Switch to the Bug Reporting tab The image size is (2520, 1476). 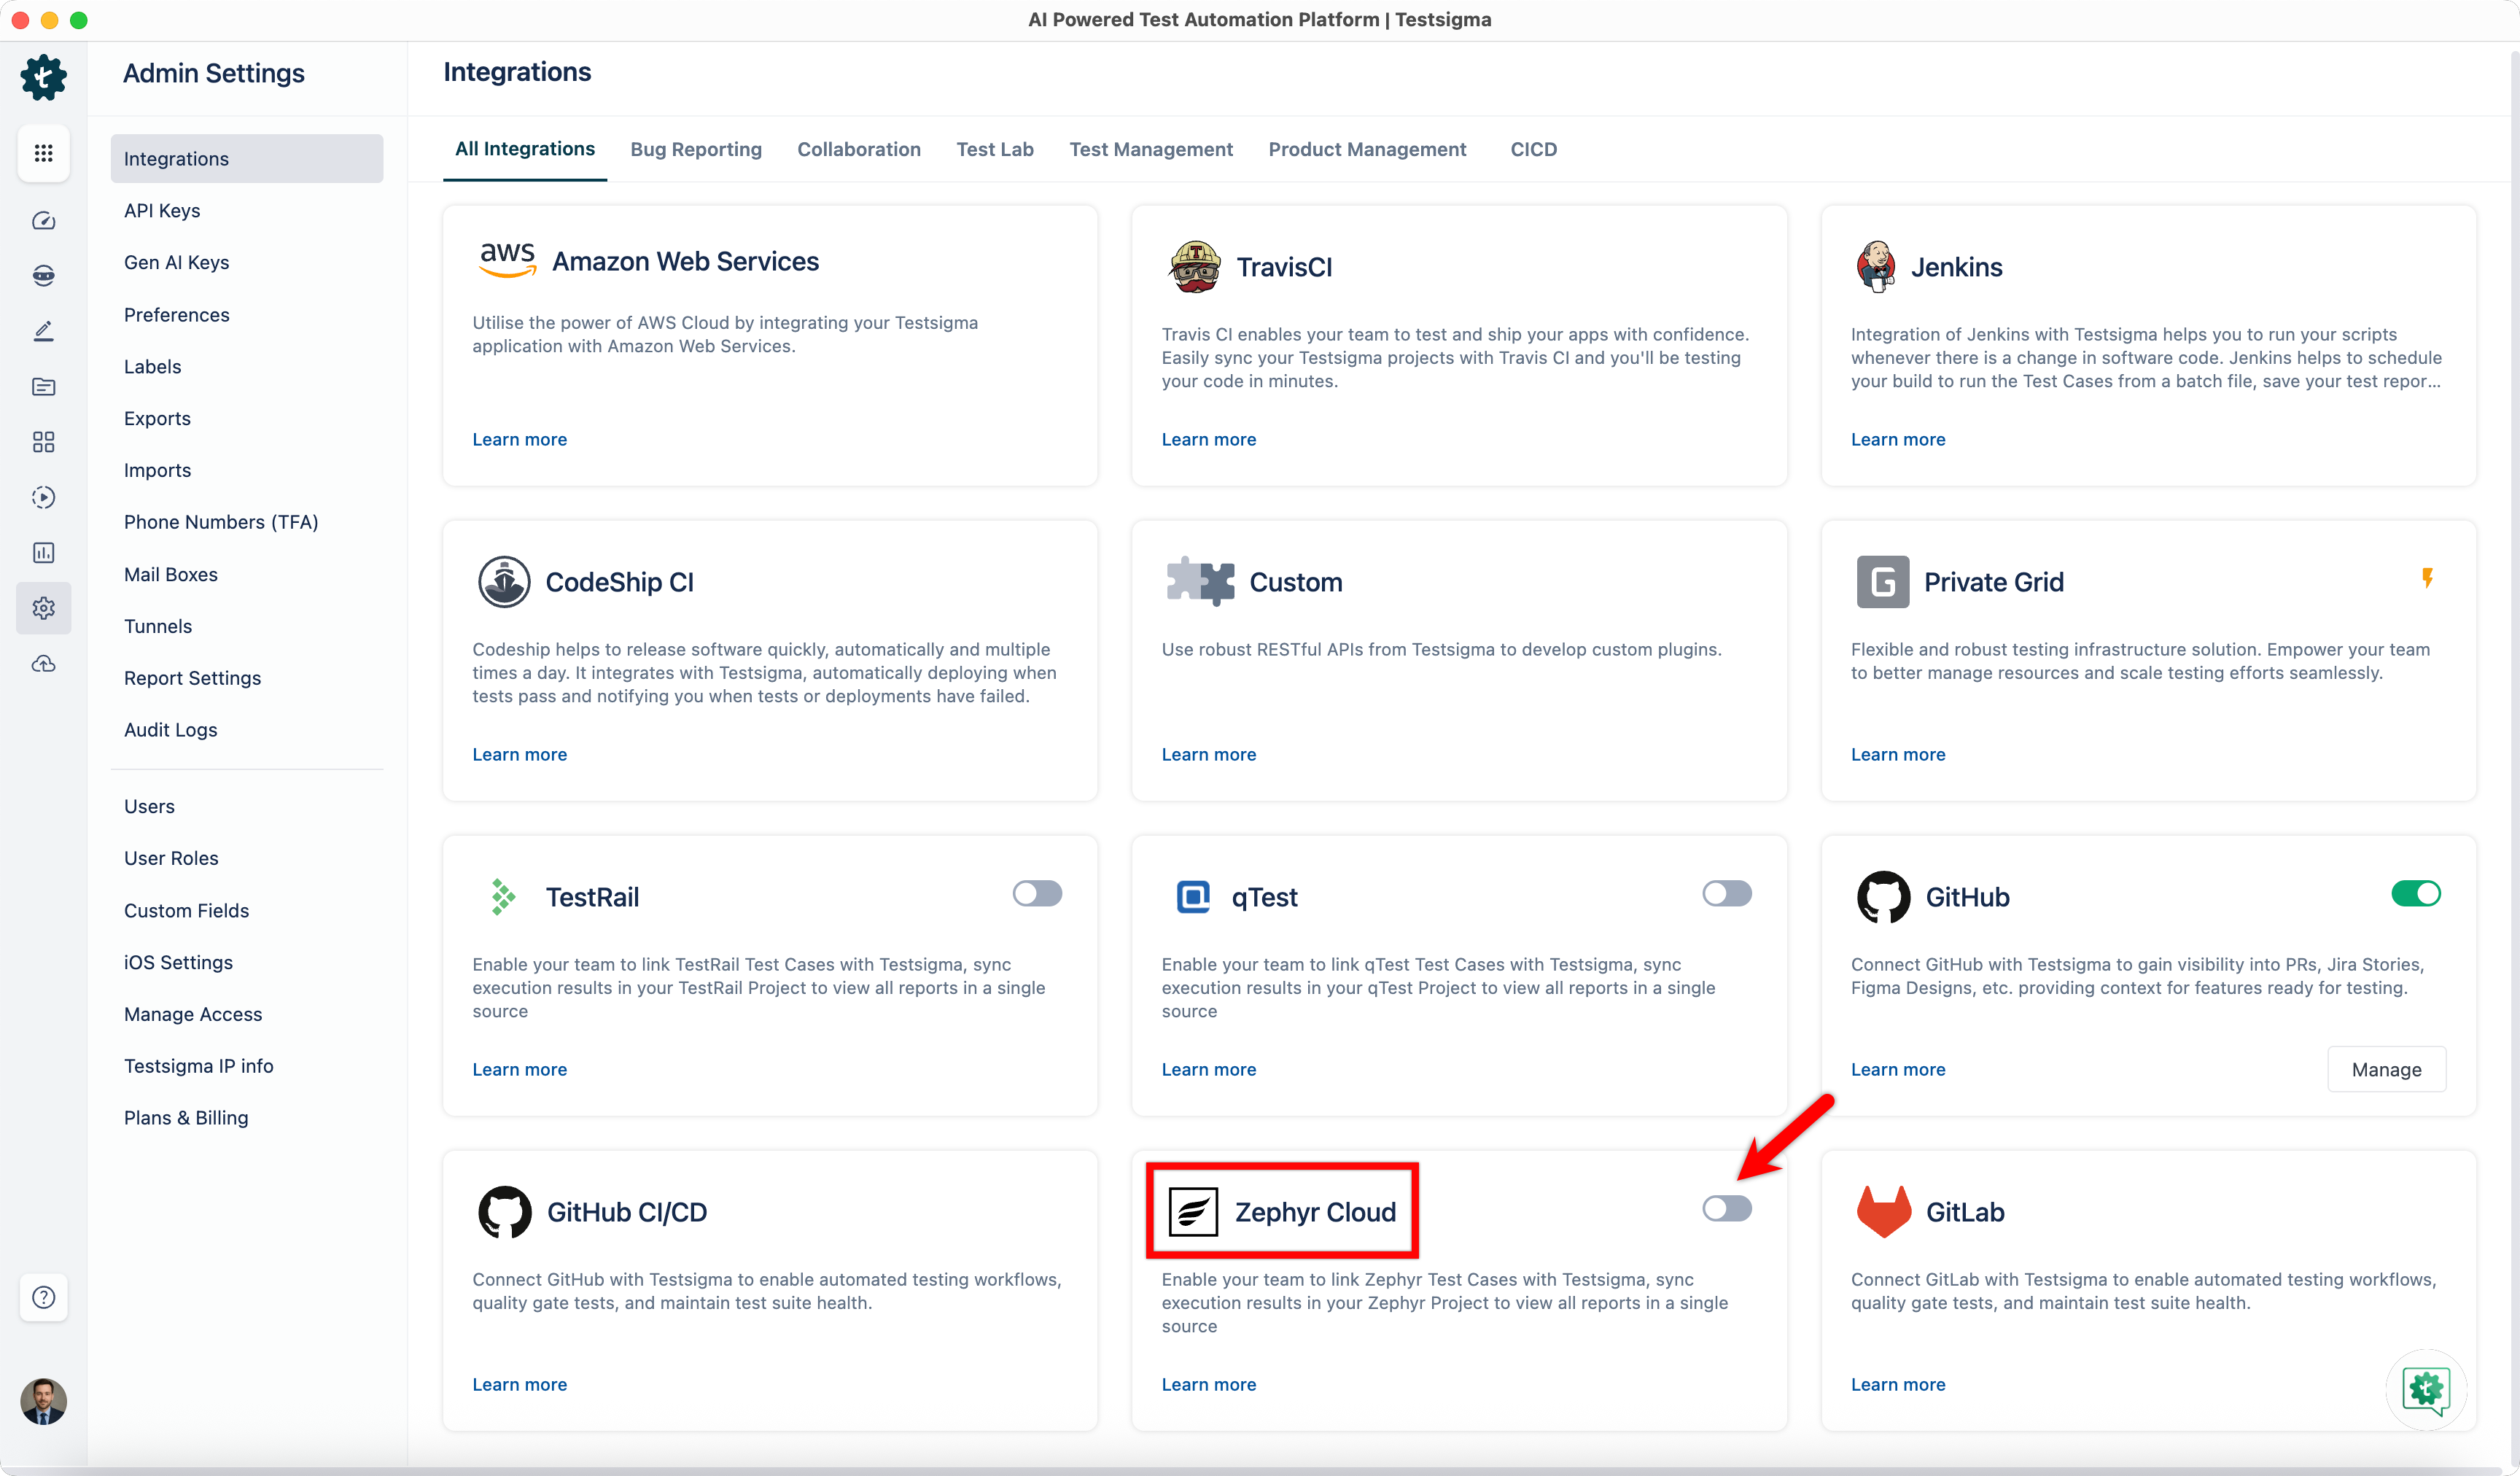[x=695, y=149]
